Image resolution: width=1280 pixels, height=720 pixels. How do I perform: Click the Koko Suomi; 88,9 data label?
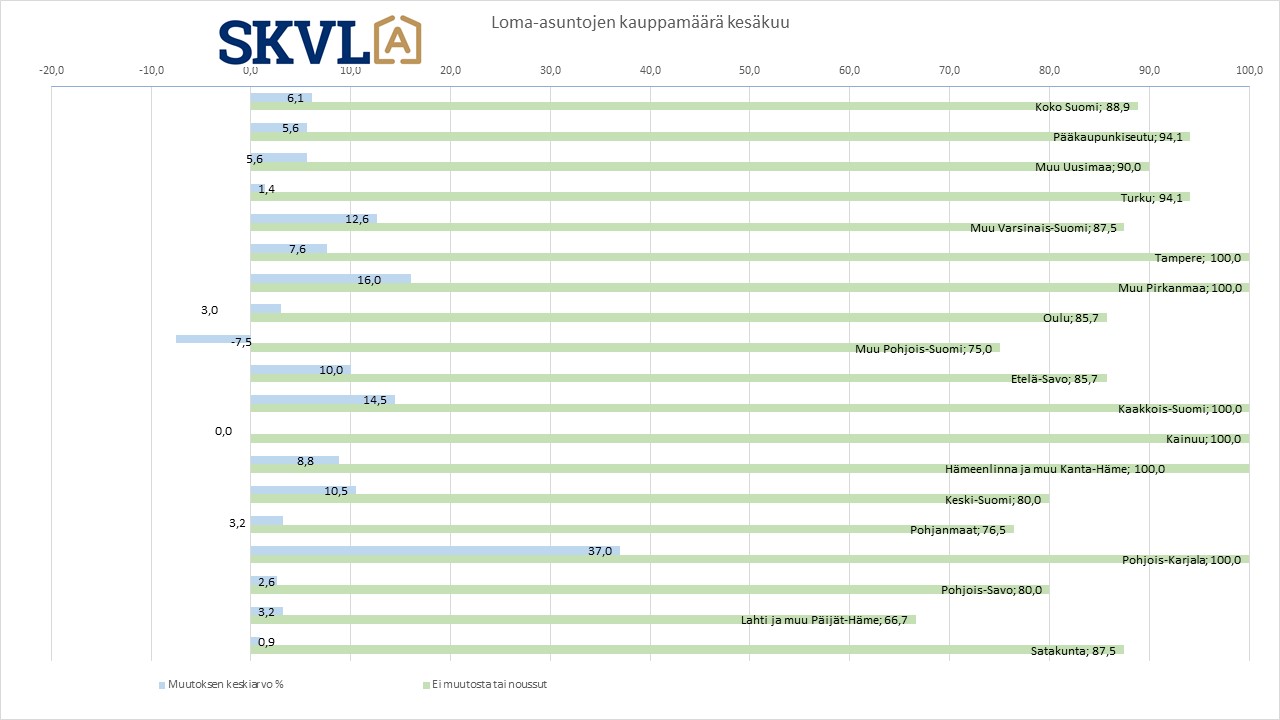click(x=1084, y=107)
